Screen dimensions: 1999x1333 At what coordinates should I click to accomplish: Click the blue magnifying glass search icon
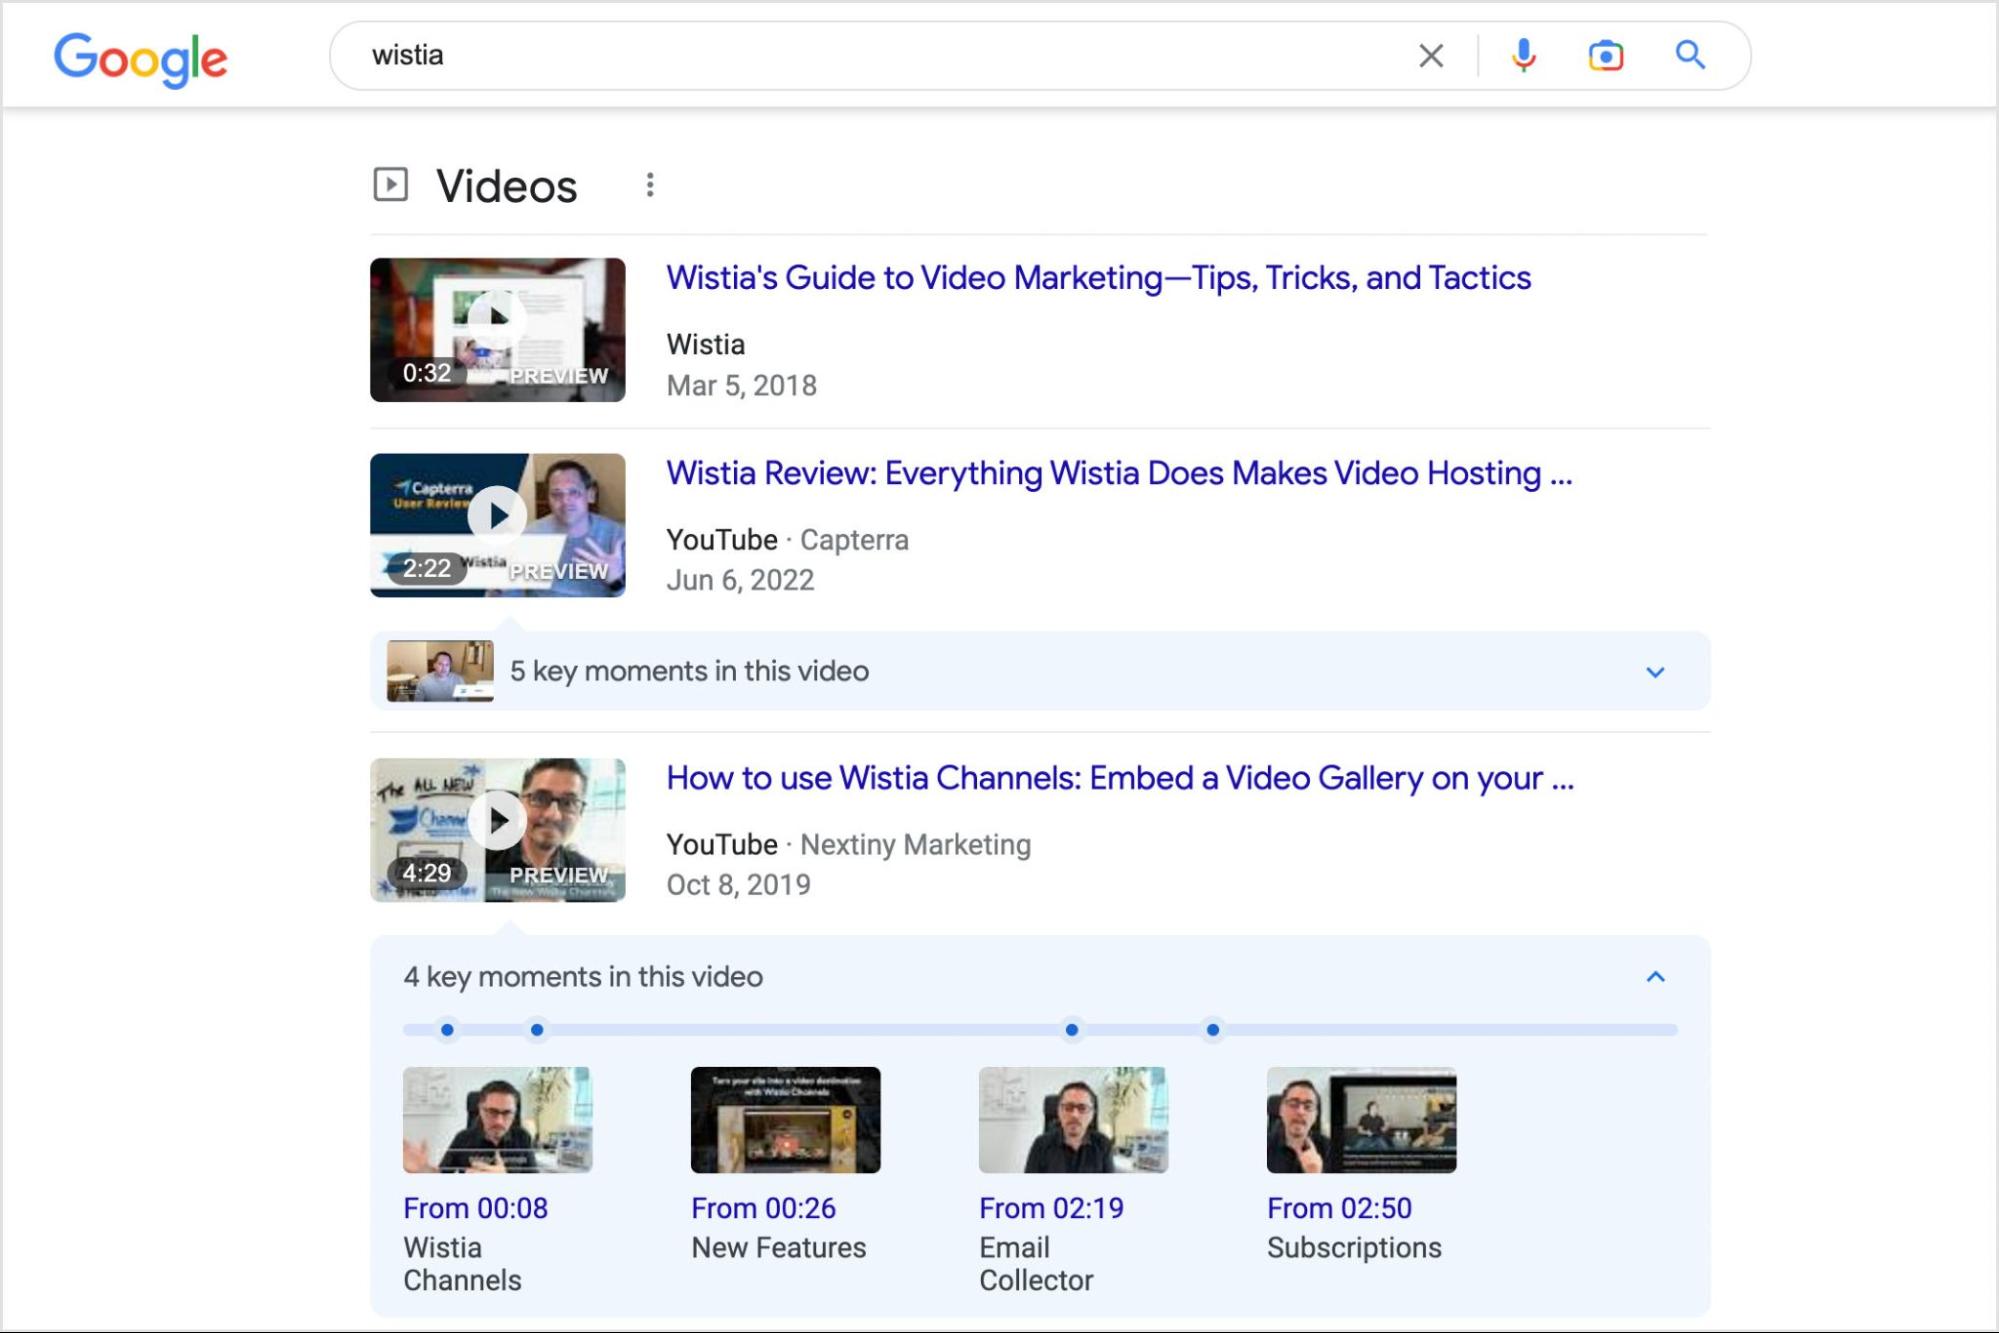(1690, 55)
